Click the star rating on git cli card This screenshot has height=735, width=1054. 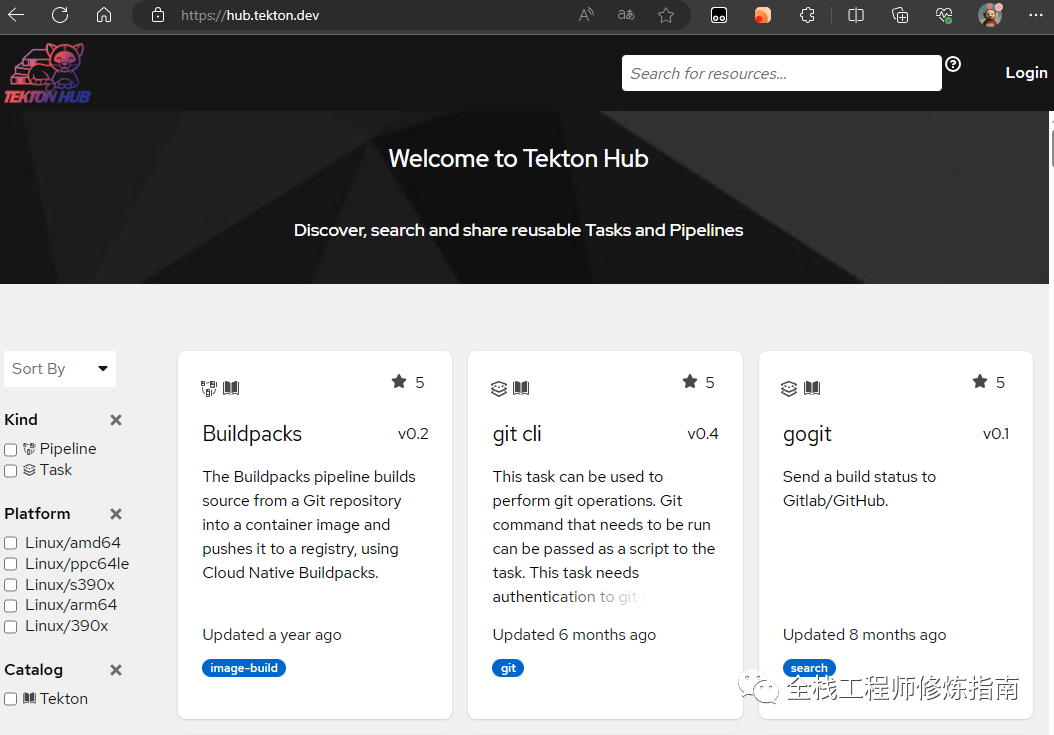click(698, 382)
